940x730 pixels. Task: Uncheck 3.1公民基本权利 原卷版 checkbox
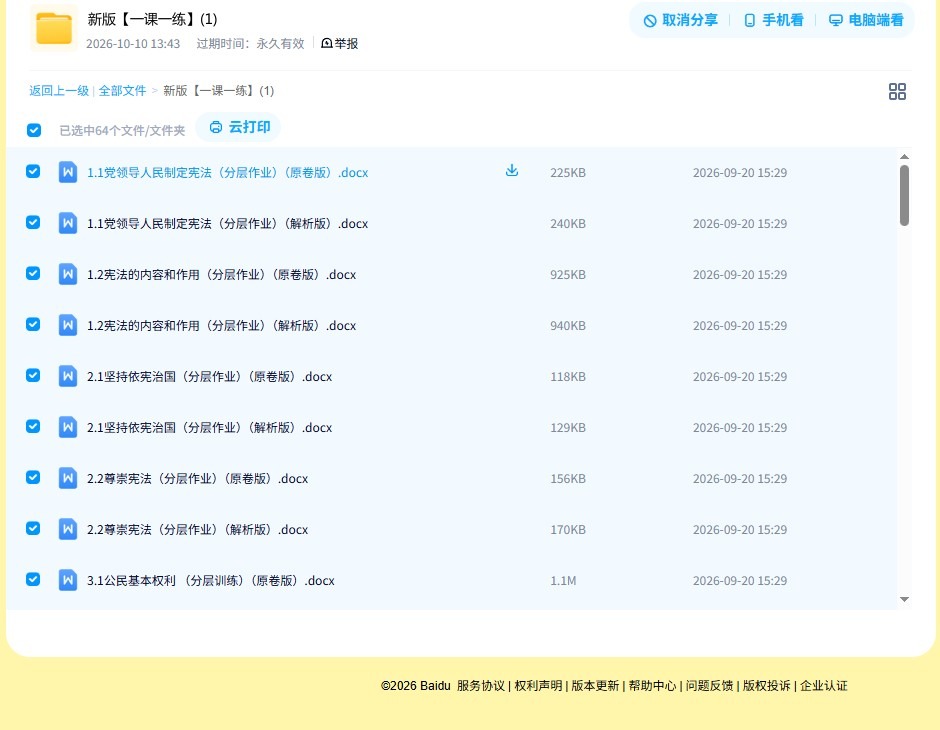pyautogui.click(x=33, y=579)
